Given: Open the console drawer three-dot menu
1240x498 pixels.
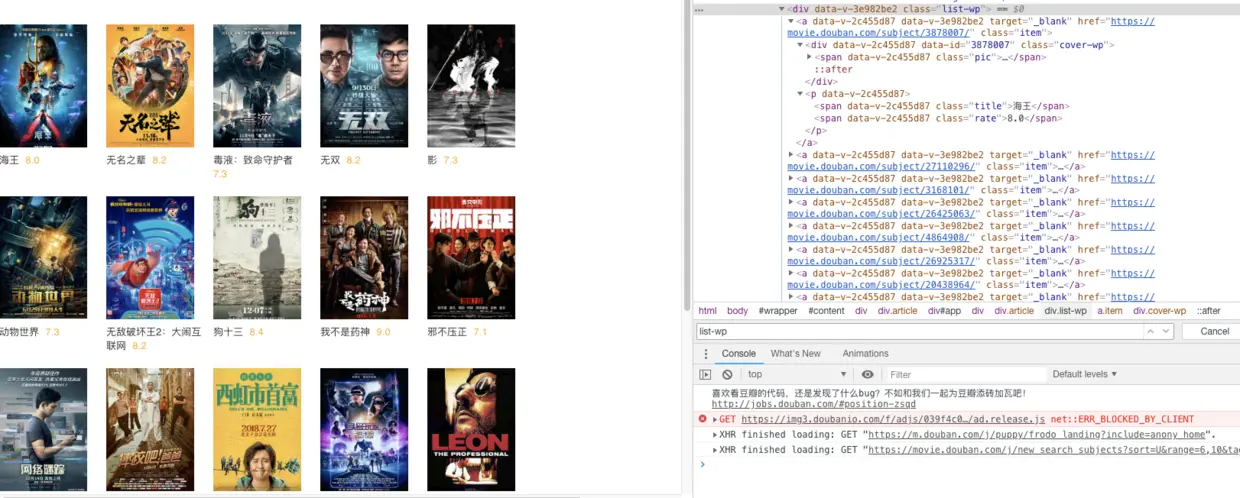Looking at the screenshot, I should click(706, 354).
